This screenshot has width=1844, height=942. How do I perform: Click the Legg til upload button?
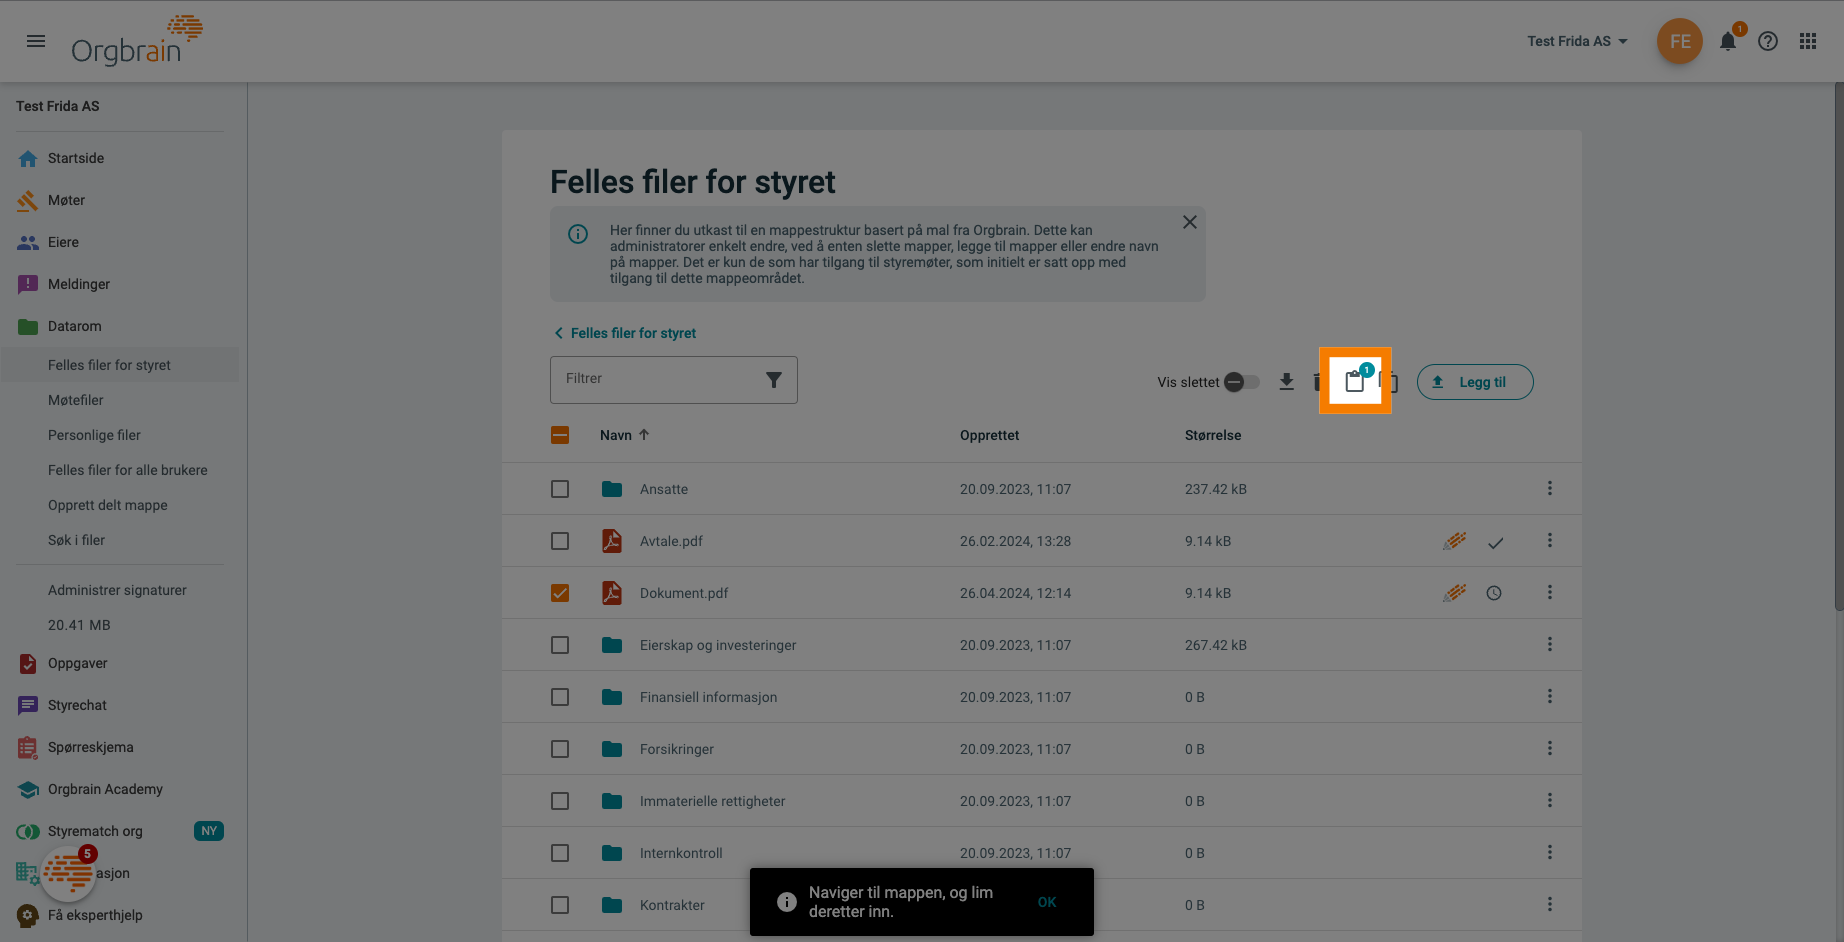1475,382
